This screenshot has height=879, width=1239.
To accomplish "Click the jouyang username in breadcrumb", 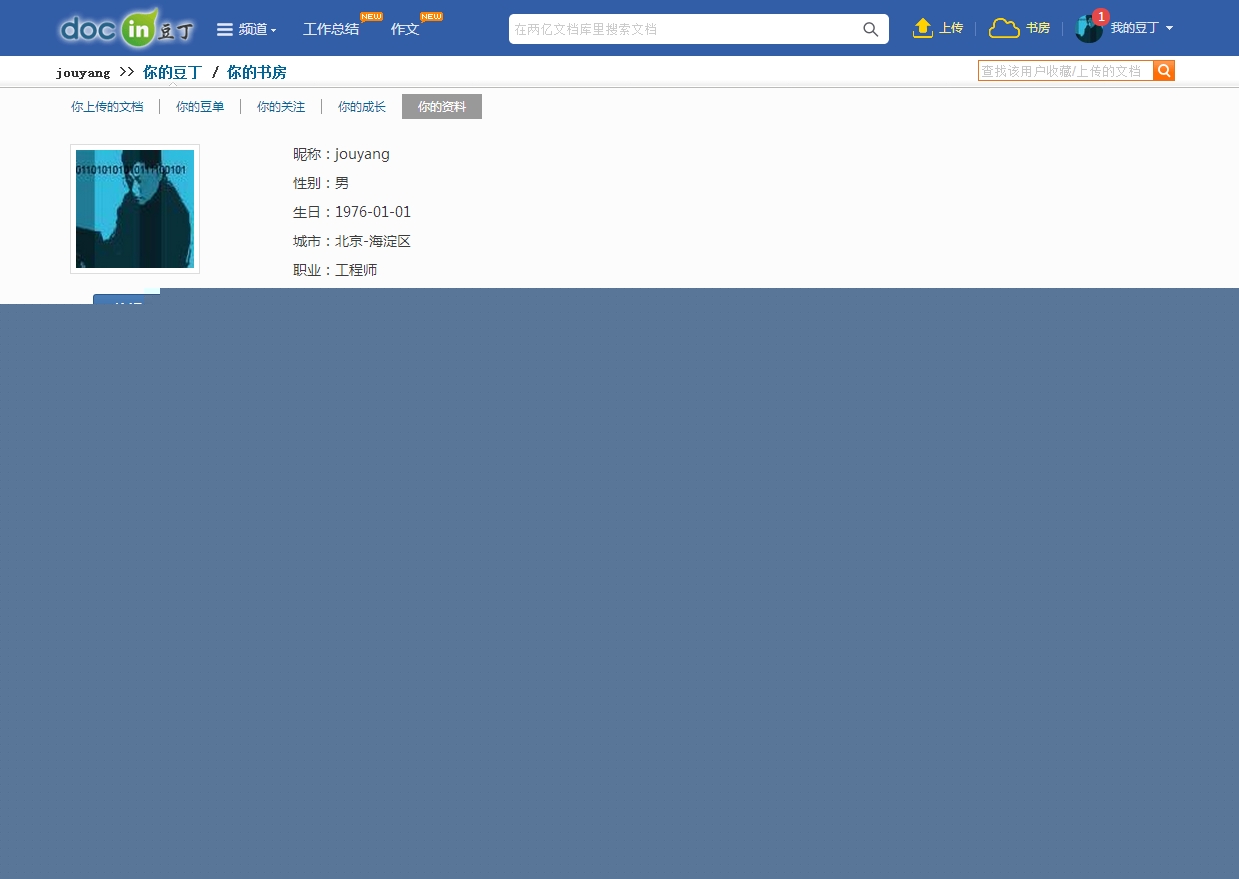I will (83, 73).
